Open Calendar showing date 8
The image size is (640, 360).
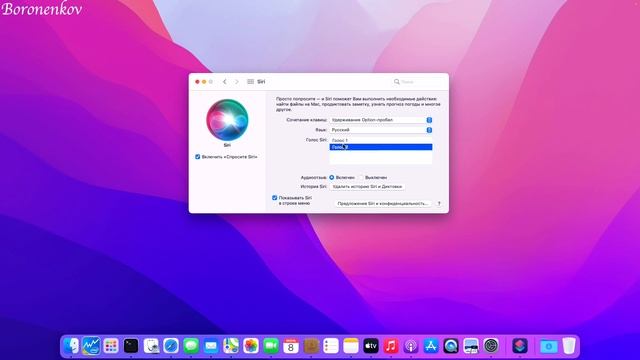point(291,346)
